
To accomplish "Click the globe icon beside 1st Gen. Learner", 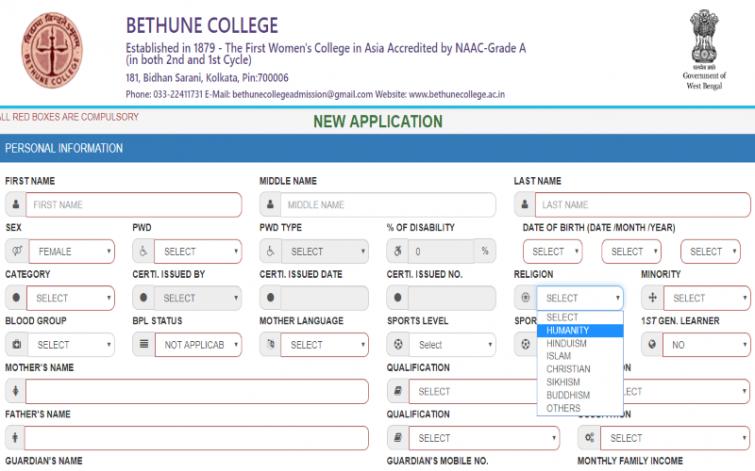I will coord(652,345).
